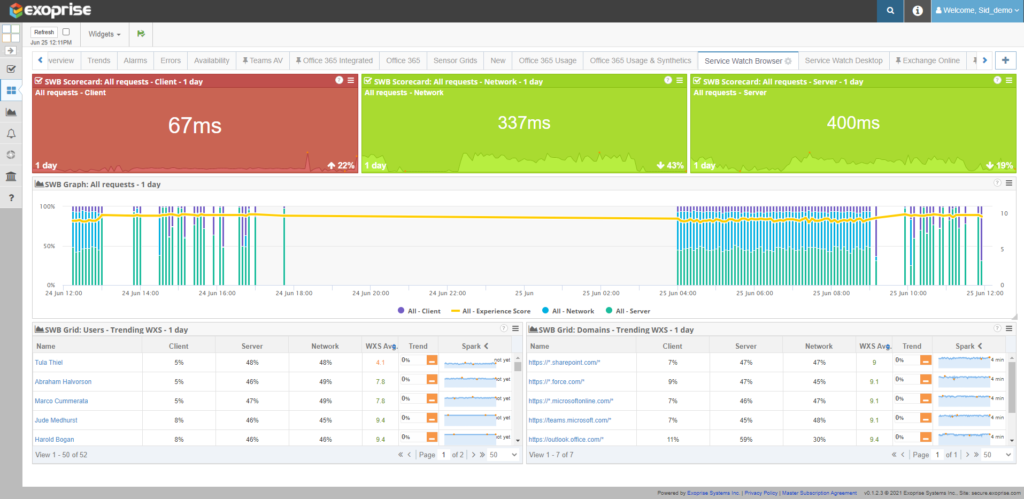Toggle the All - Network legend series
The image size is (1024, 499).
click(x=568, y=311)
